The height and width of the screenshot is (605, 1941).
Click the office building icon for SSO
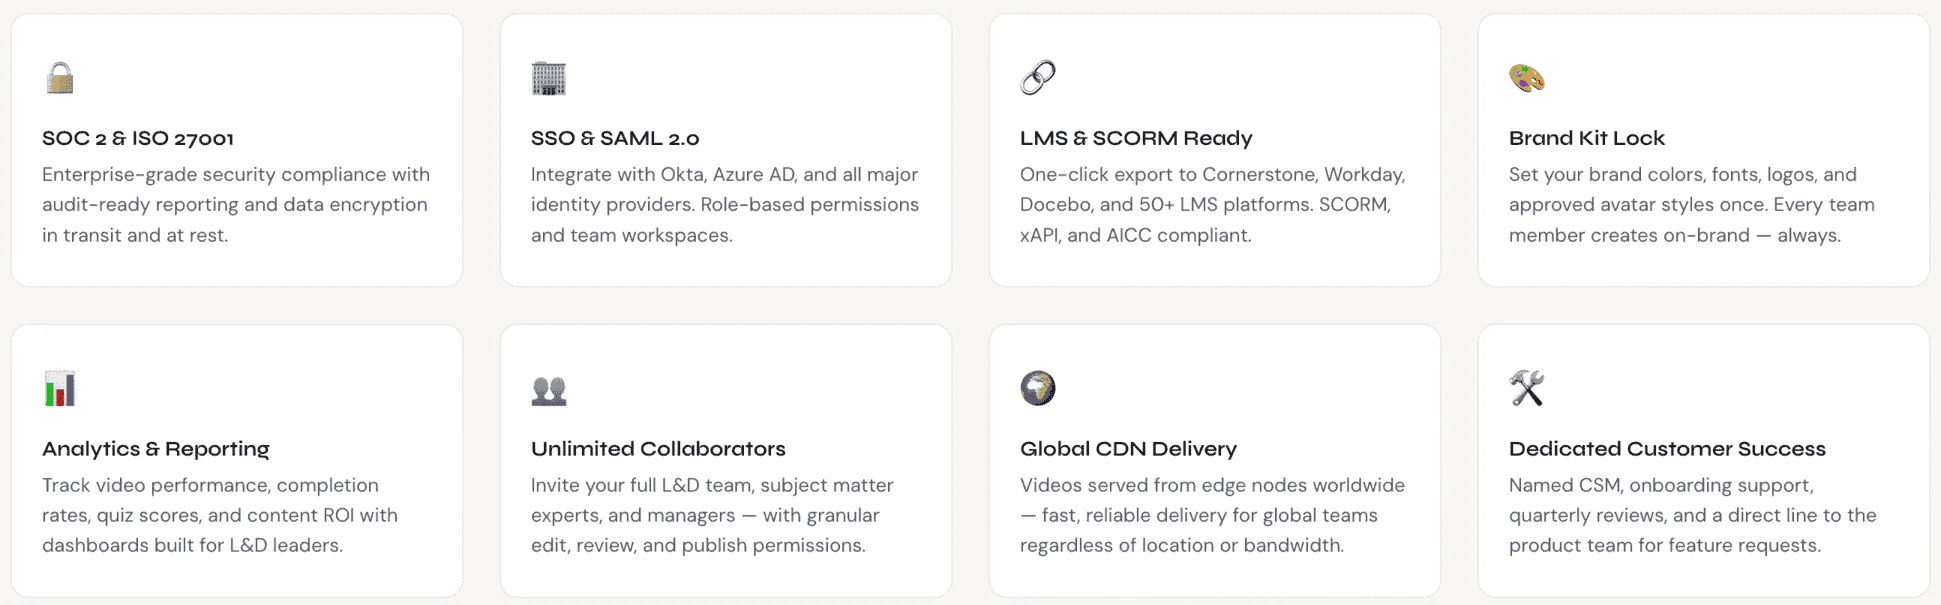(549, 78)
